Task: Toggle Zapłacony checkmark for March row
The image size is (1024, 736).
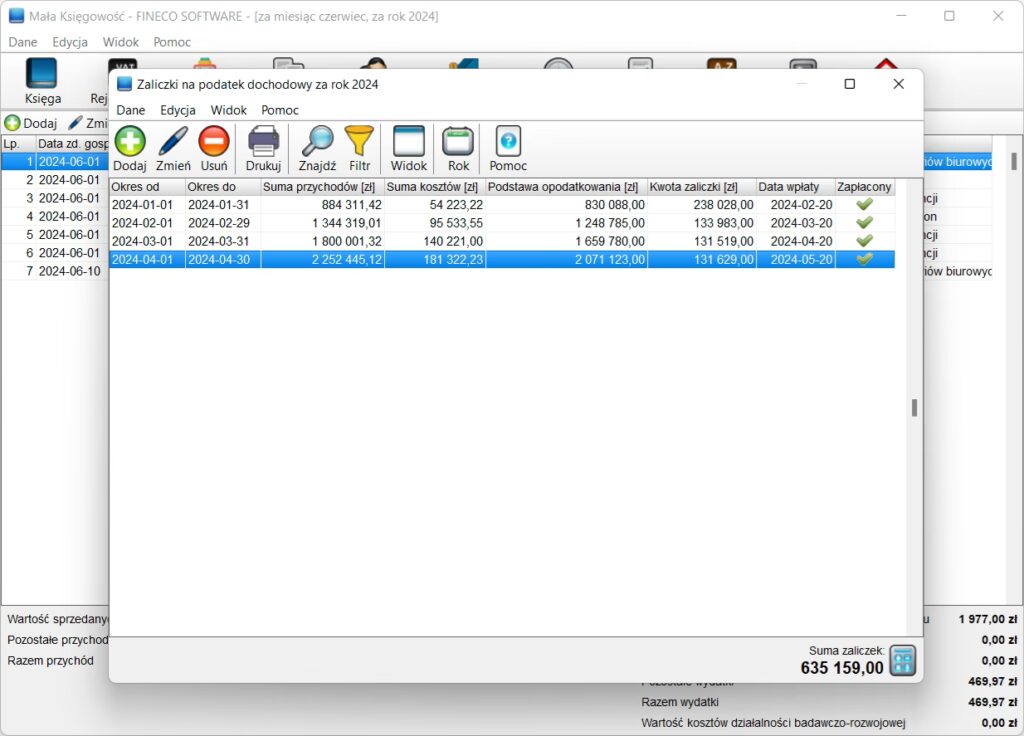Action: coord(865,241)
